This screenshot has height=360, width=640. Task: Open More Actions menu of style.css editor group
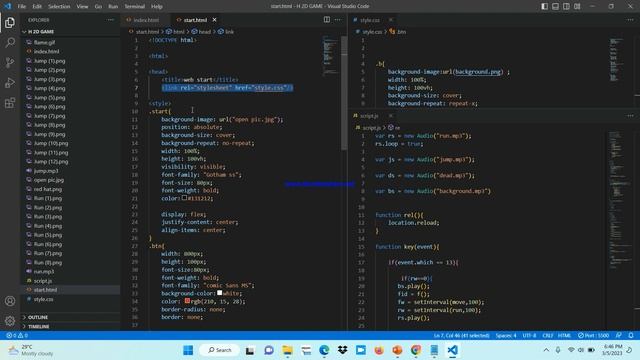coord(631,20)
